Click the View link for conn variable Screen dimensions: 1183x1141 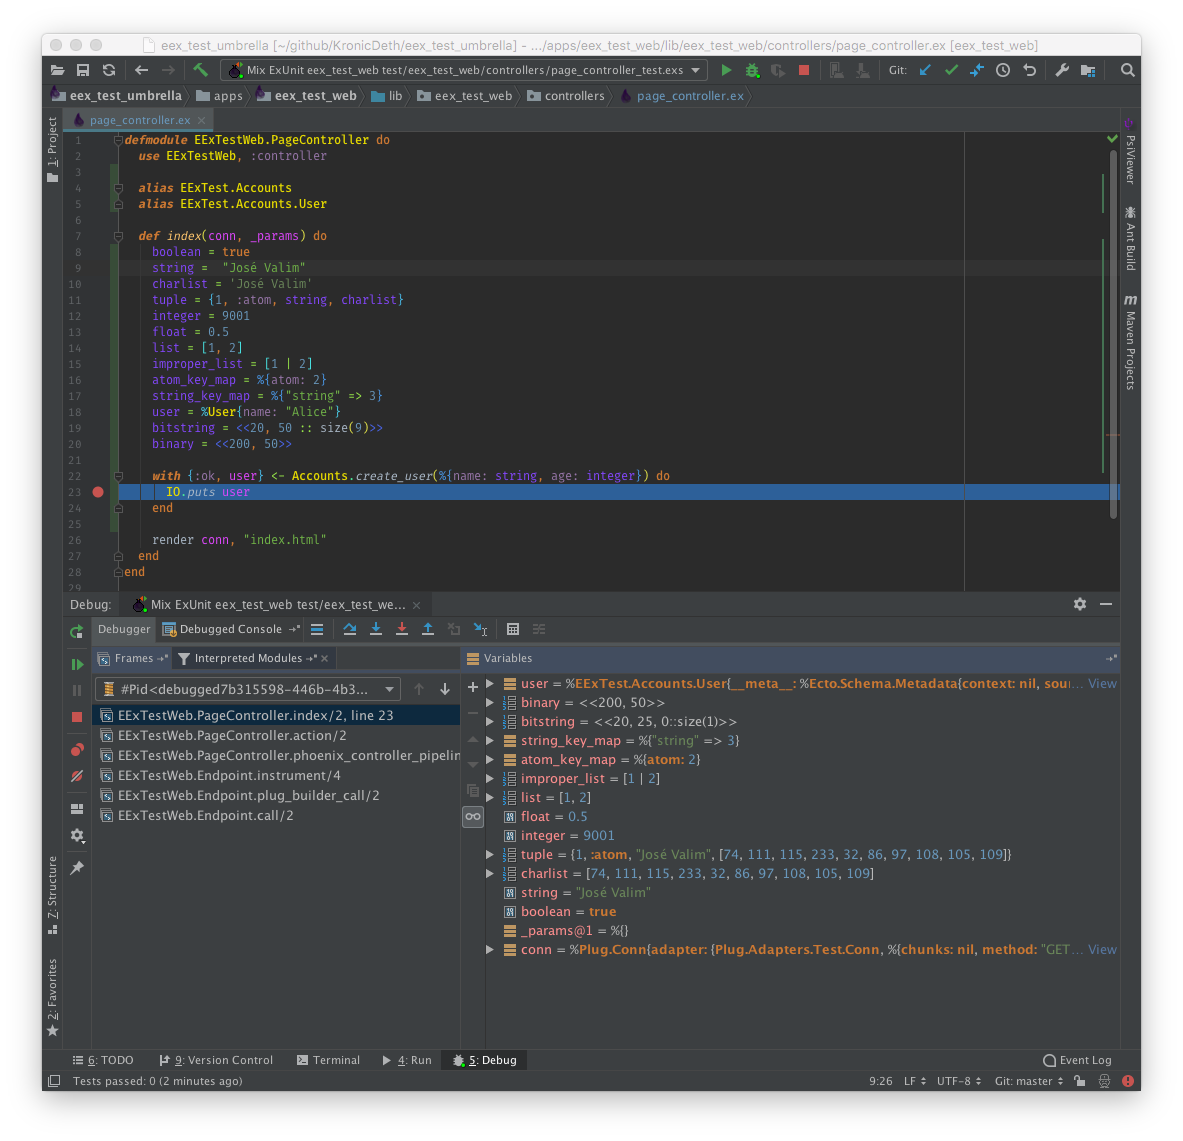coord(1102,950)
